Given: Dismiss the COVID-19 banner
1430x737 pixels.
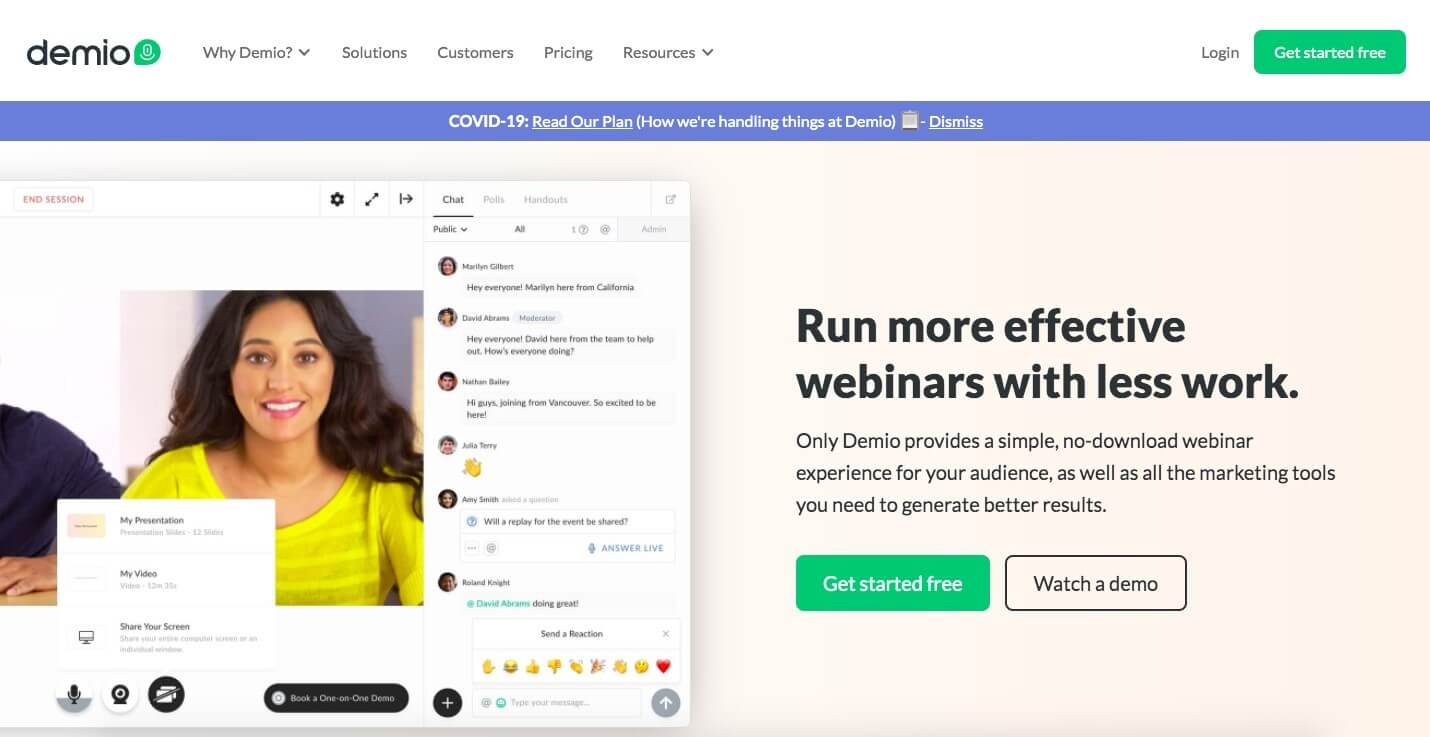Looking at the screenshot, I should (x=956, y=121).
